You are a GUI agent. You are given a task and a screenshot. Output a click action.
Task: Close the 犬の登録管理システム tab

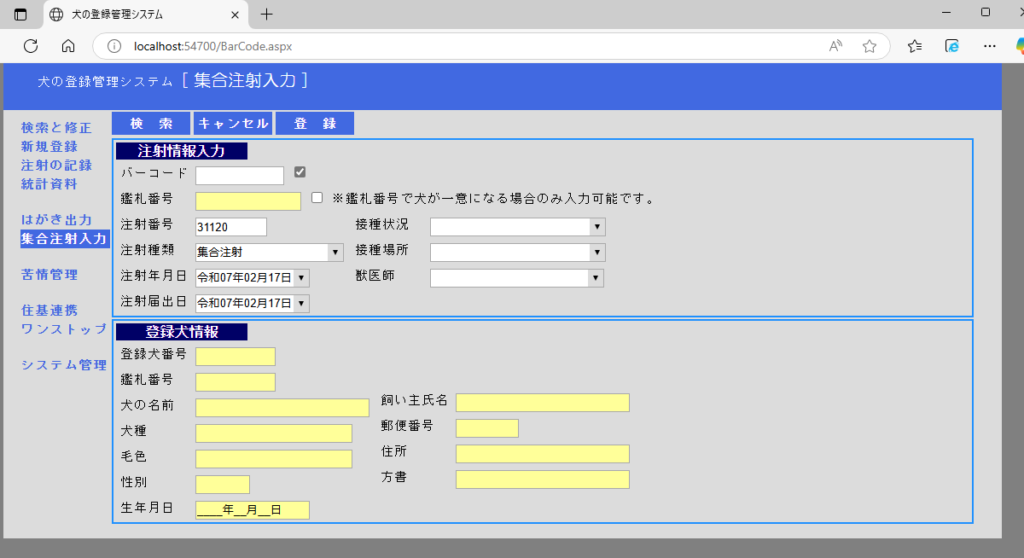pos(235,14)
